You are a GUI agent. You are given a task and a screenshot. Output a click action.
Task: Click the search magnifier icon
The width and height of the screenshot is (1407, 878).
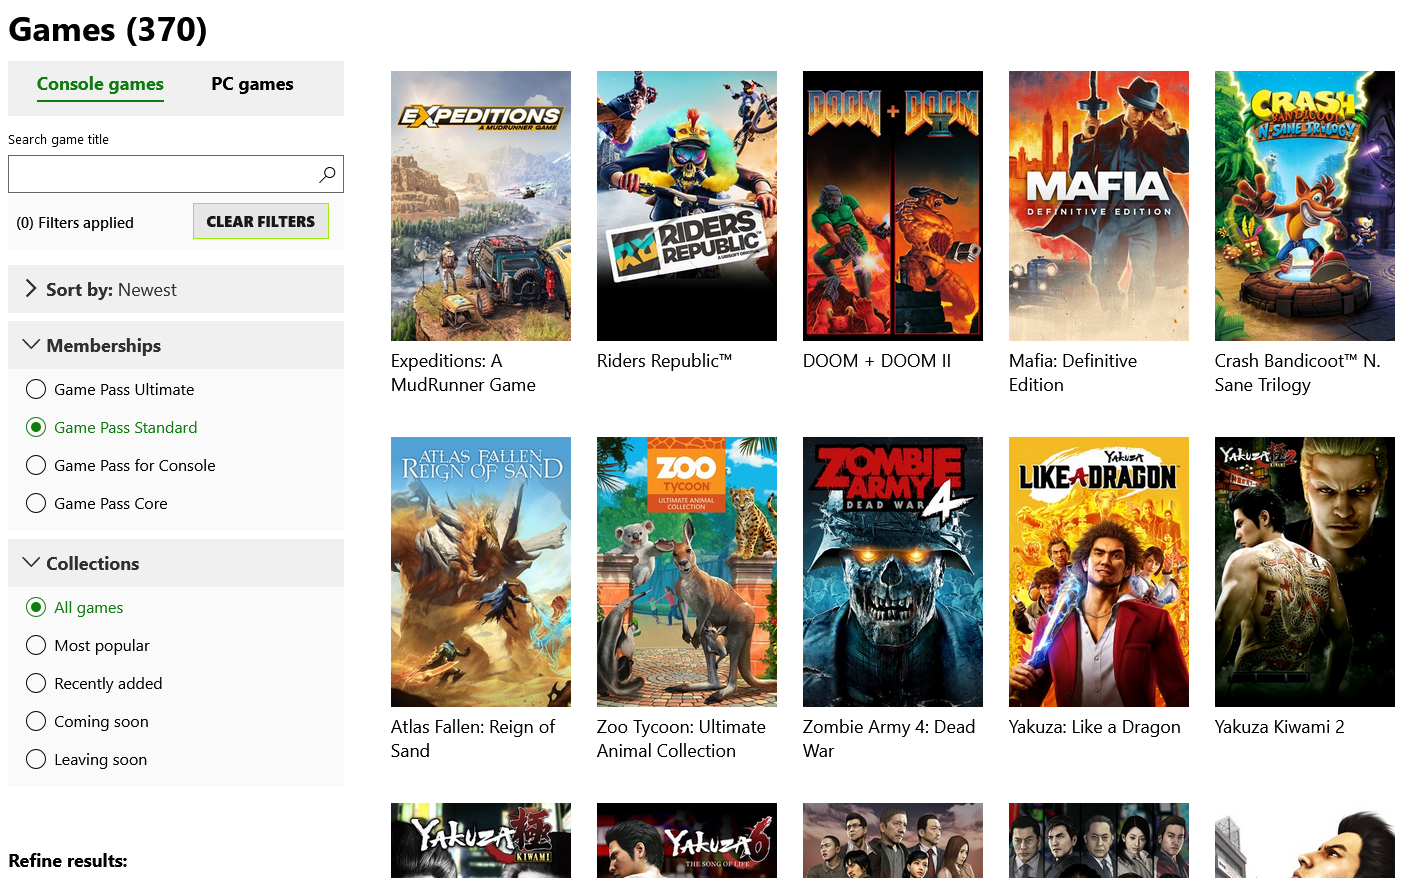[x=327, y=174]
